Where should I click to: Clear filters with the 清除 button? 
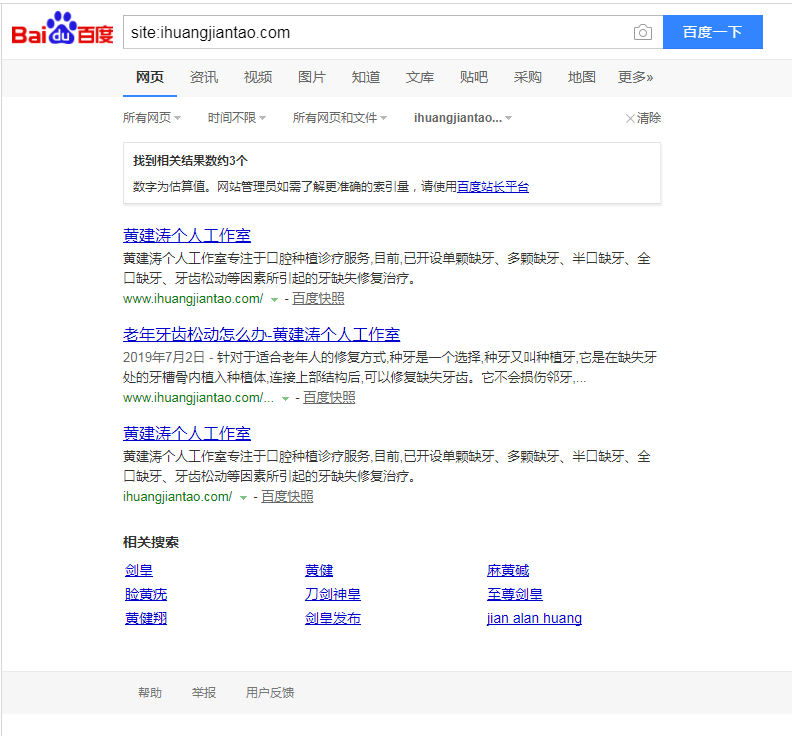644,118
